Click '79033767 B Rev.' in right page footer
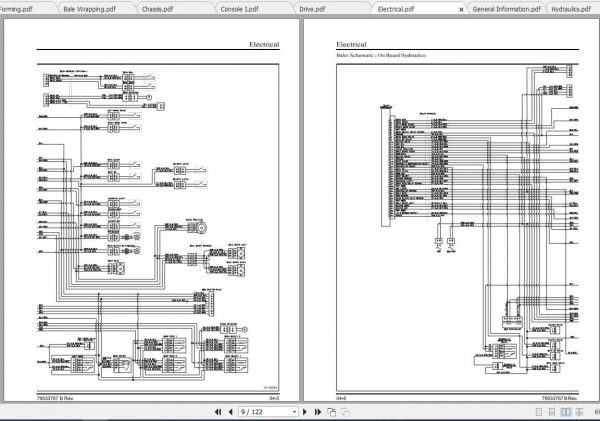This screenshot has width=600, height=421. coord(559,398)
